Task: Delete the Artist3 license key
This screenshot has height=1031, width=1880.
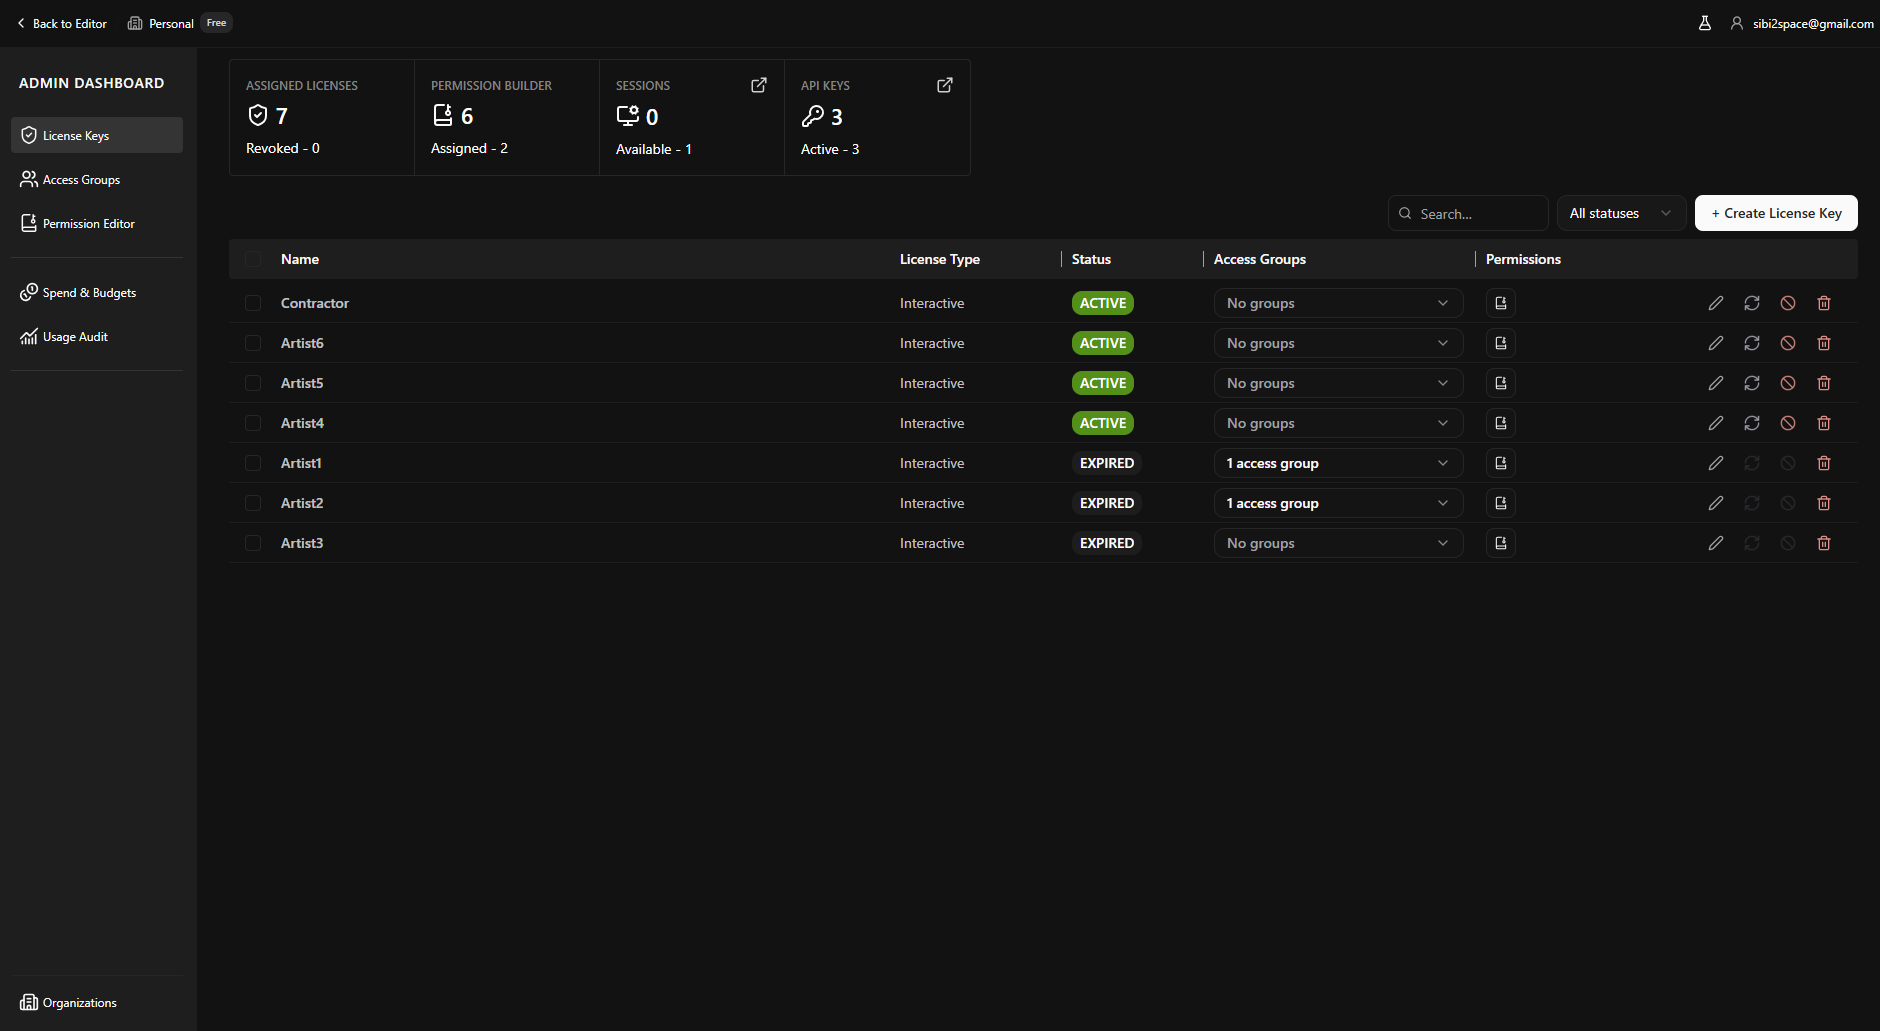Action: tap(1824, 543)
